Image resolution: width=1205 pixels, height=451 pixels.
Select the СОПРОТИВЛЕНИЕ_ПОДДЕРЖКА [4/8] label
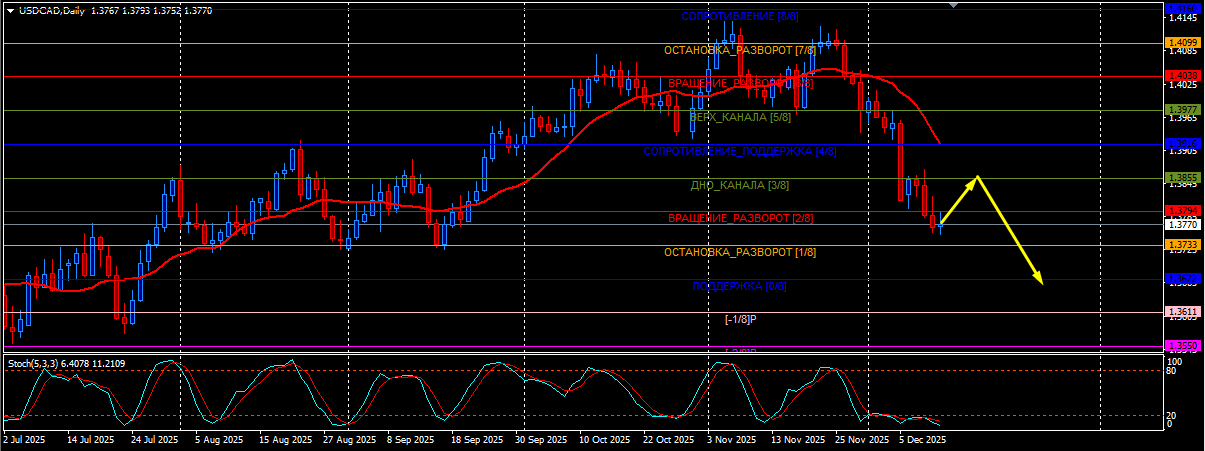tap(740, 151)
